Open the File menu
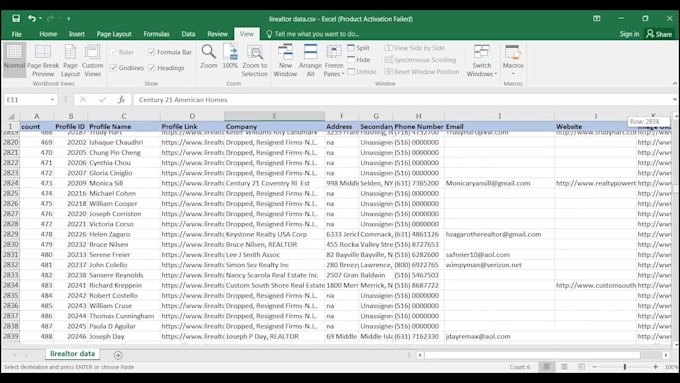 pyautogui.click(x=16, y=34)
